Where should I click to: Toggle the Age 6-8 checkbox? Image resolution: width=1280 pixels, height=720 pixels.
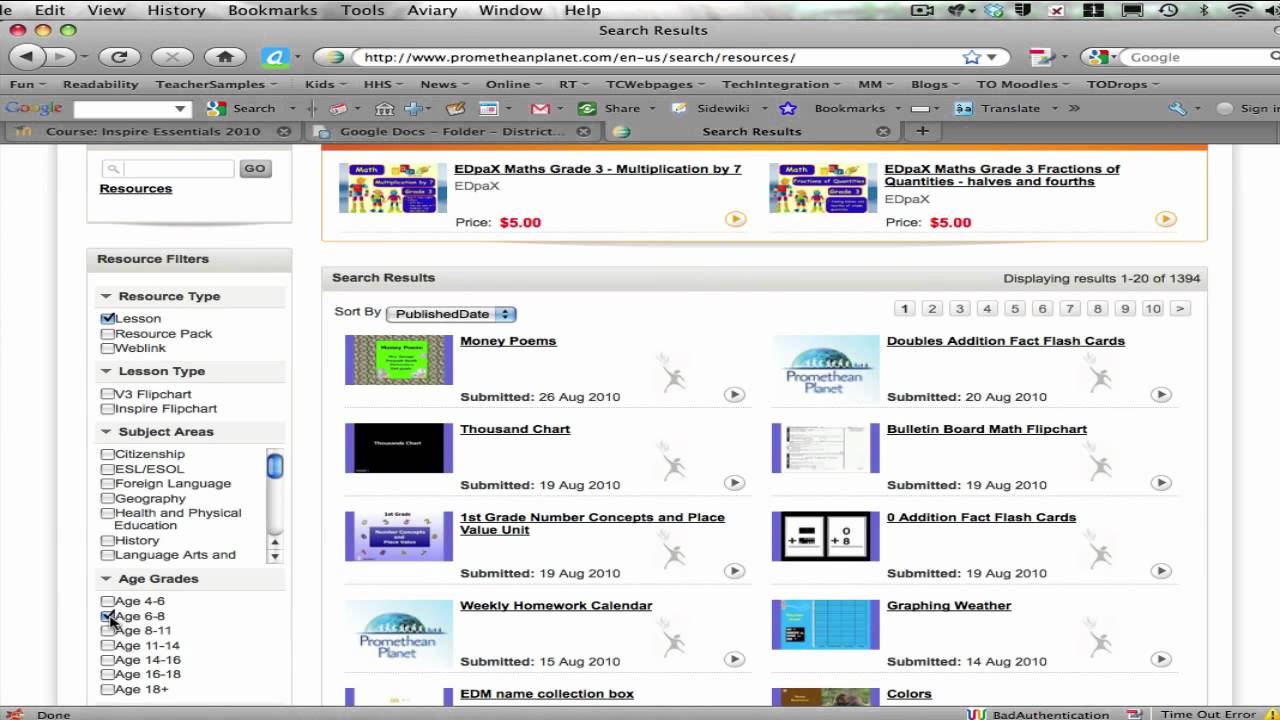pyautogui.click(x=107, y=616)
